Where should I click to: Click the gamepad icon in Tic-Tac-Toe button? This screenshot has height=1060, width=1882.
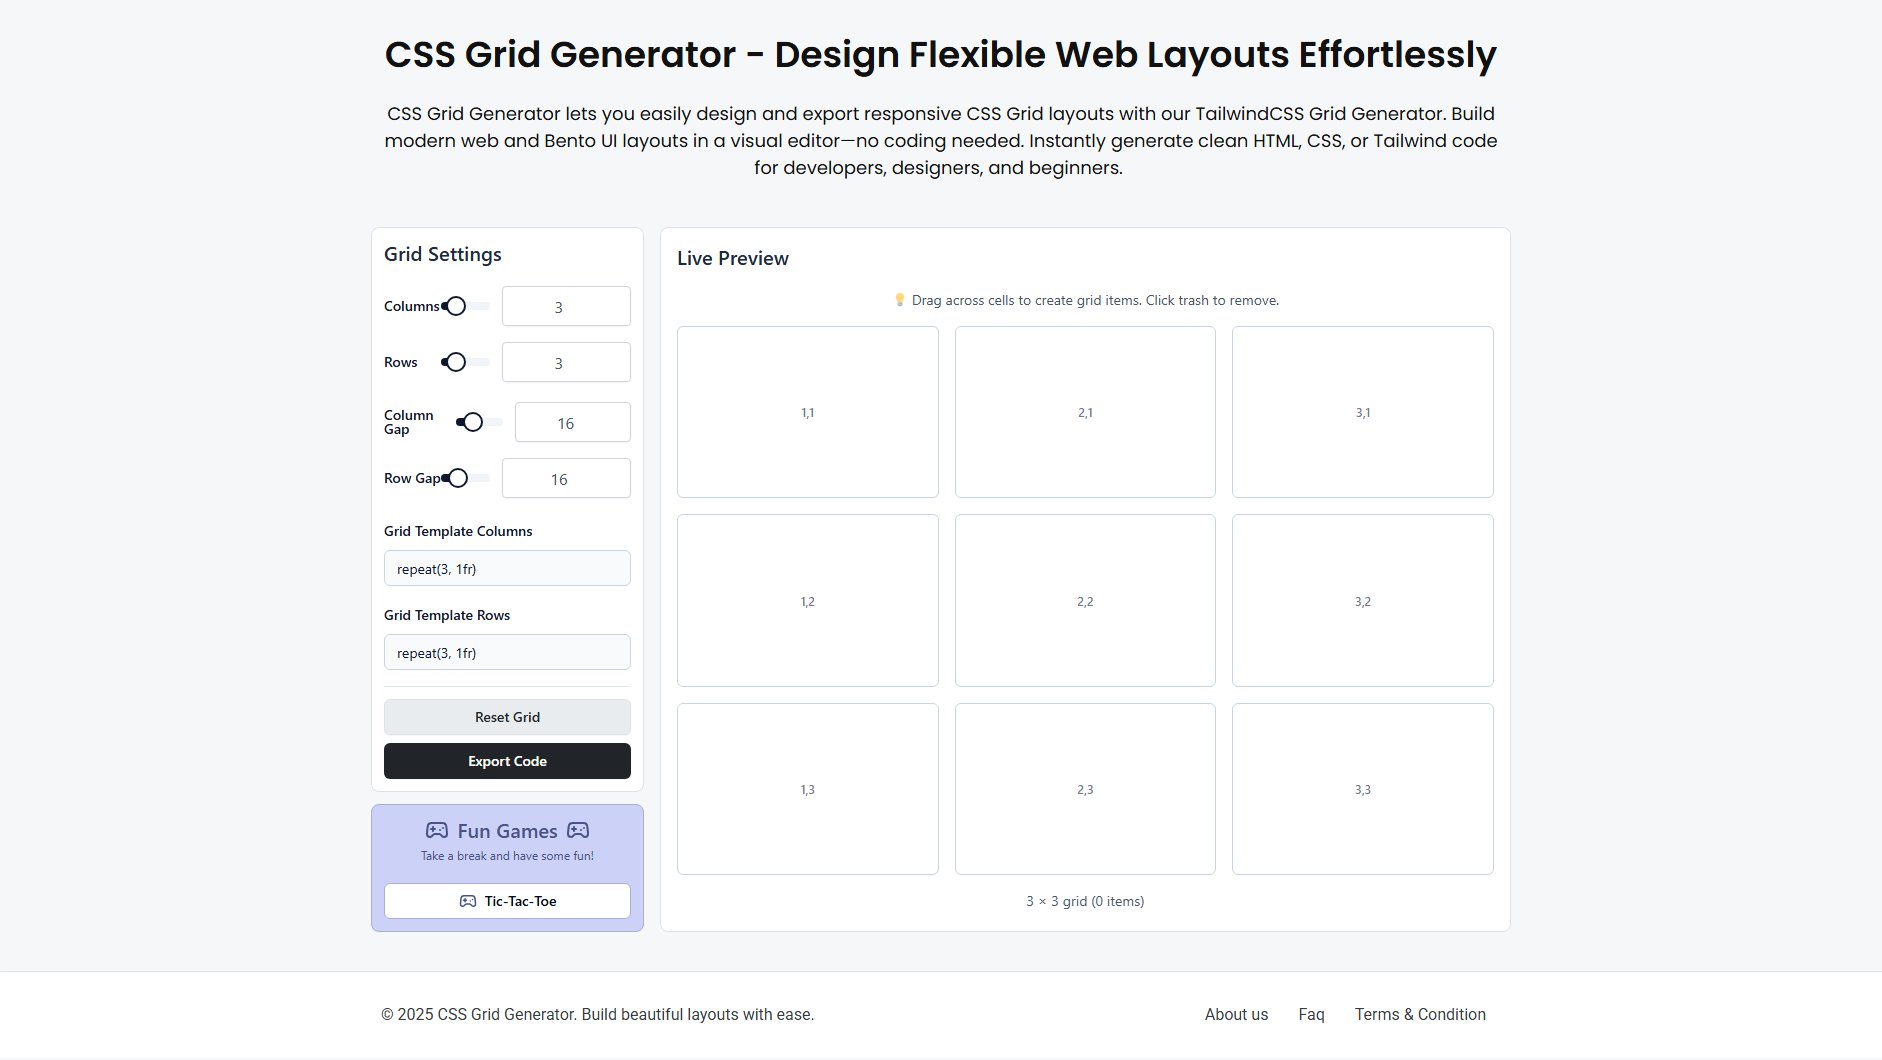click(468, 901)
